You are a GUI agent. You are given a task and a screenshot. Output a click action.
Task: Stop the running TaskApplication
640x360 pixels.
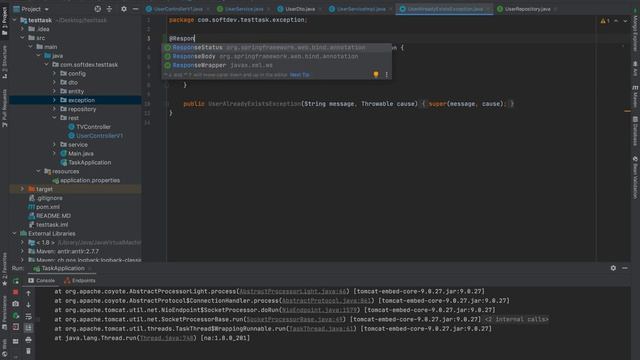click(16, 292)
